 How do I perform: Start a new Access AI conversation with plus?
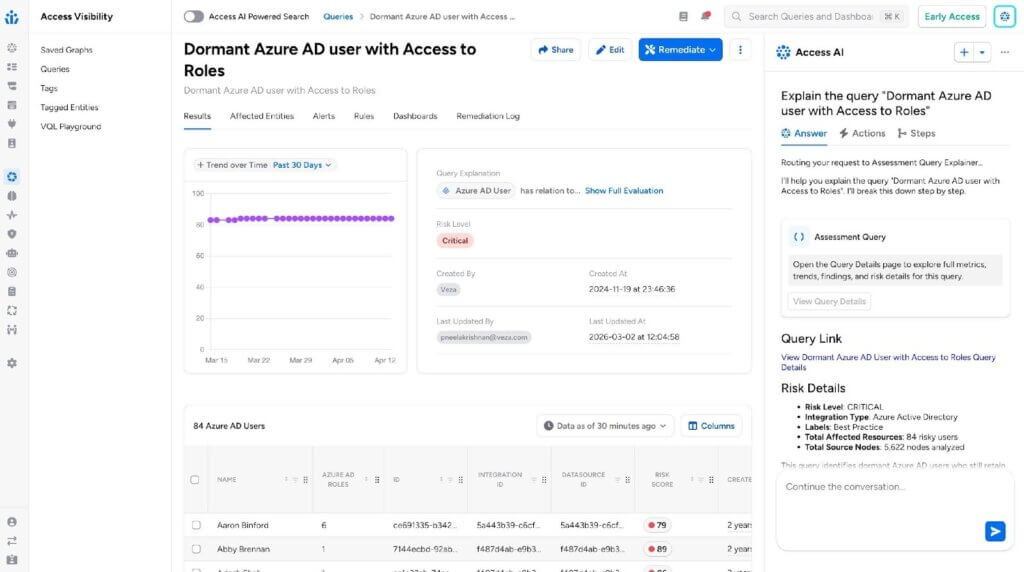[x=964, y=52]
